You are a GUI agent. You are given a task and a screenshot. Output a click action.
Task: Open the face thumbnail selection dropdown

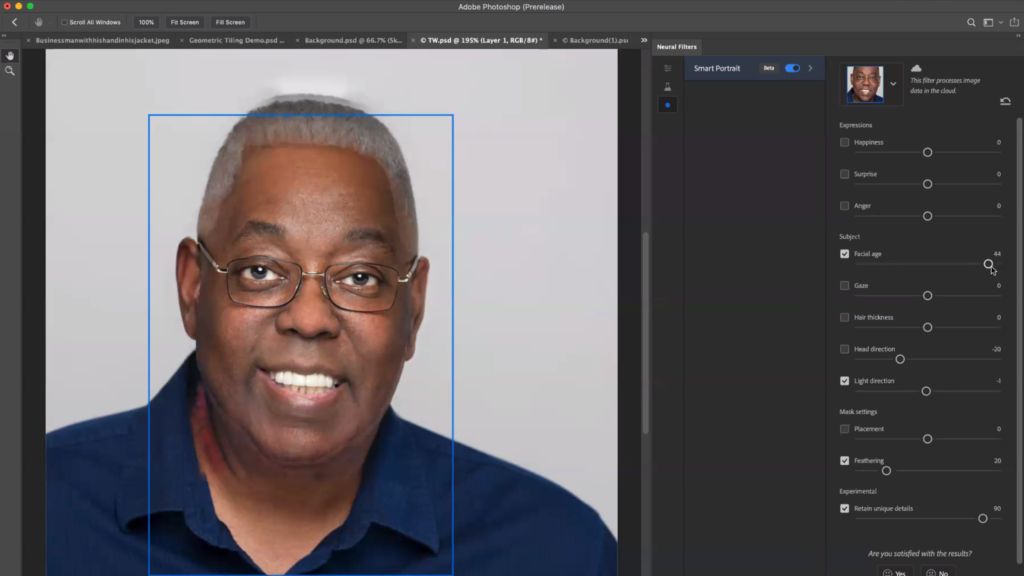click(893, 84)
